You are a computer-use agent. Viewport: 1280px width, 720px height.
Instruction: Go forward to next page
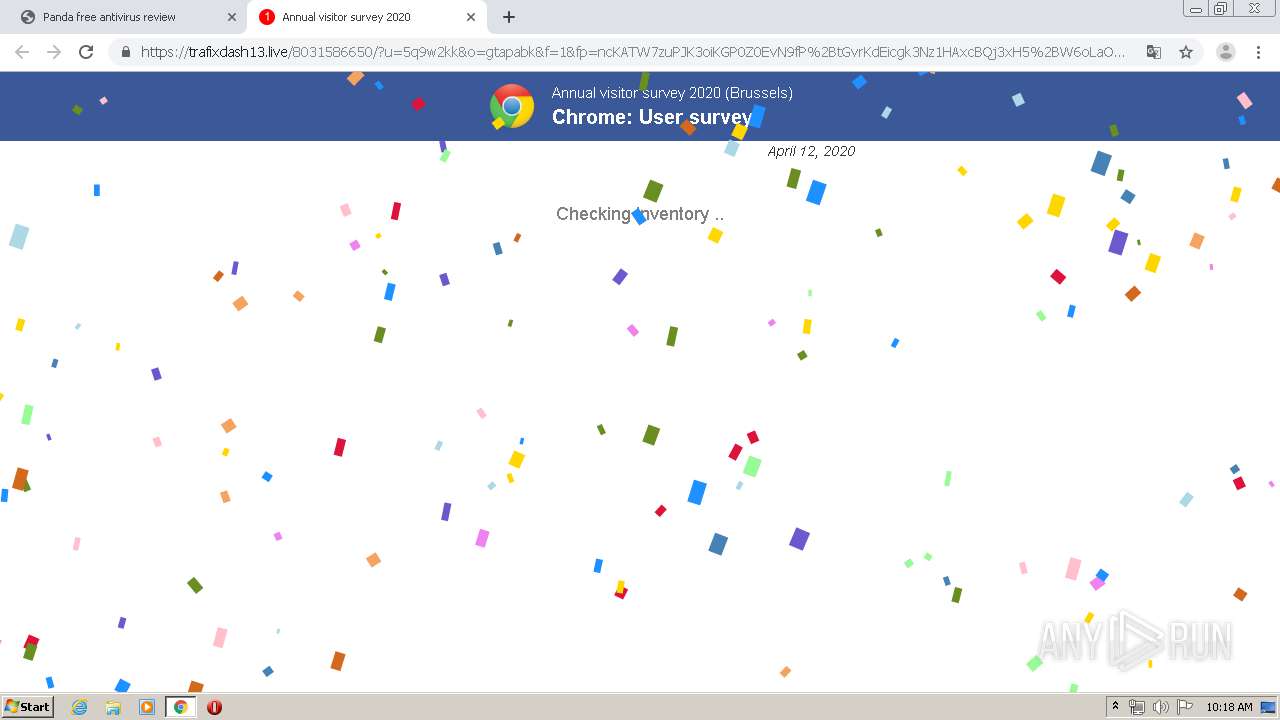[54, 52]
